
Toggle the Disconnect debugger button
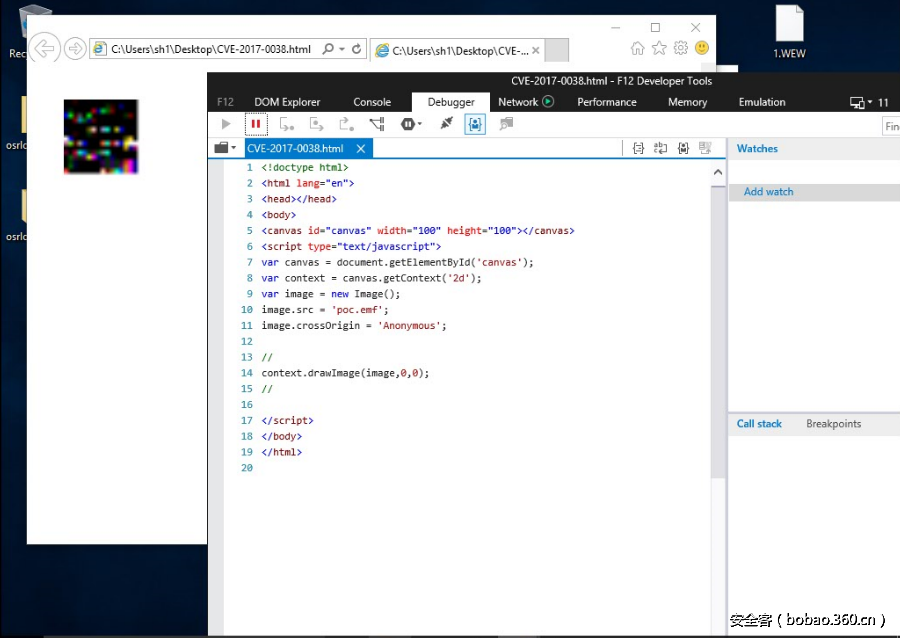[x=446, y=124]
